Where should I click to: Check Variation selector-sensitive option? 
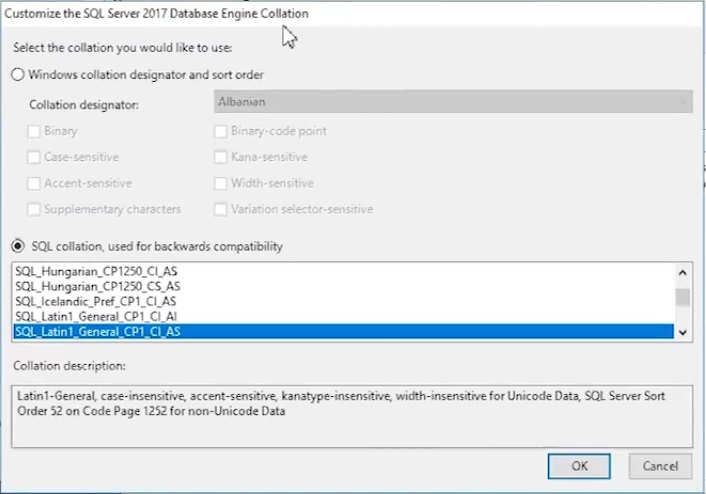point(221,209)
